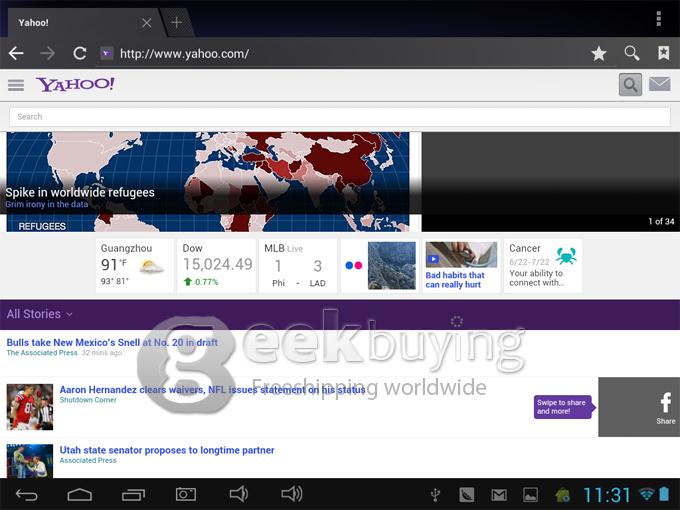680x510 pixels.
Task: Click the Yahoo search input field
Action: point(339,117)
